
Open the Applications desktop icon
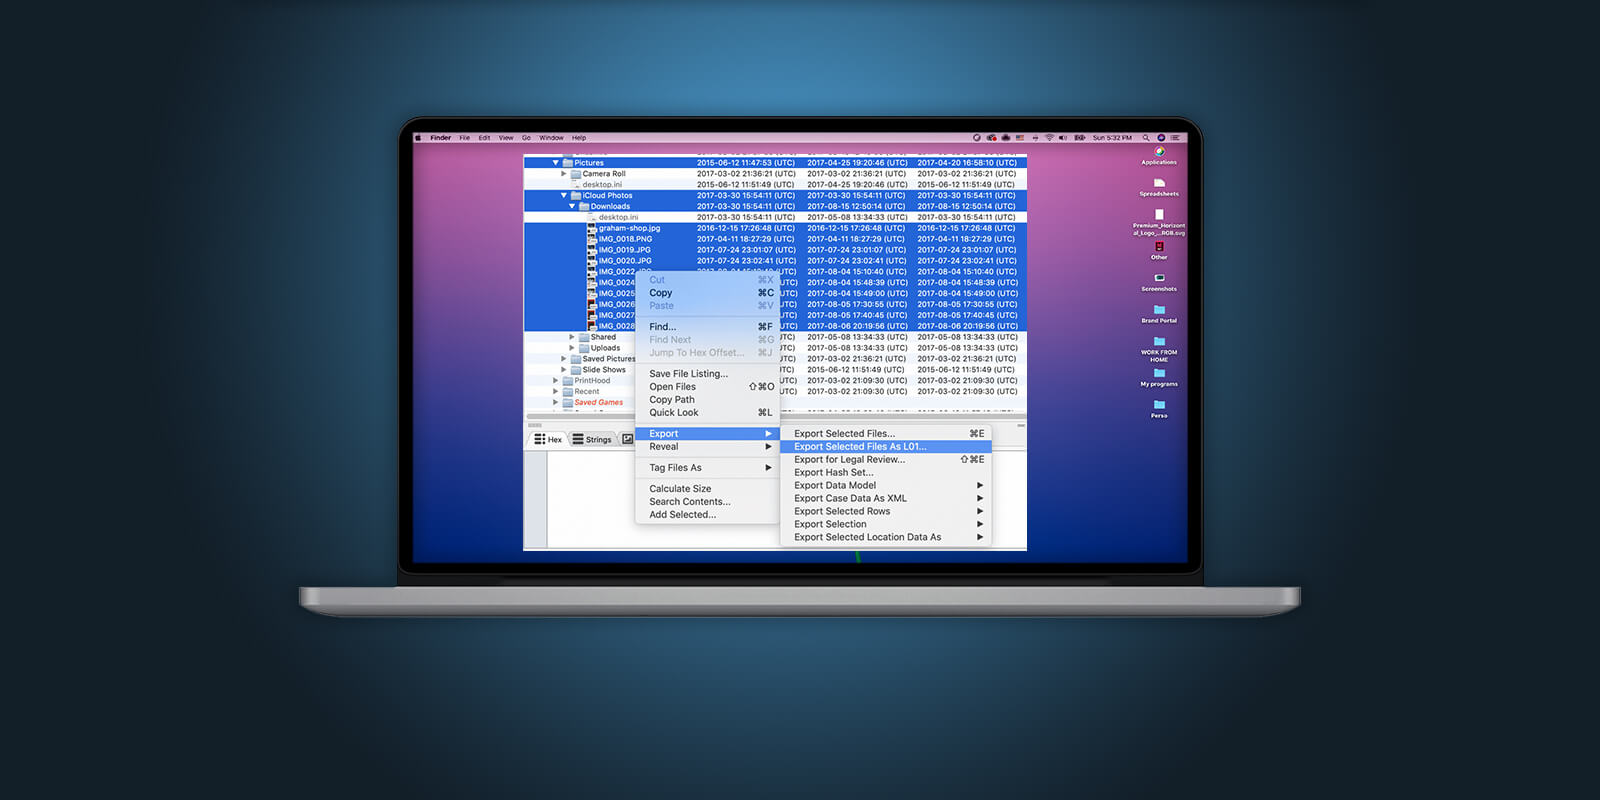(x=1159, y=152)
